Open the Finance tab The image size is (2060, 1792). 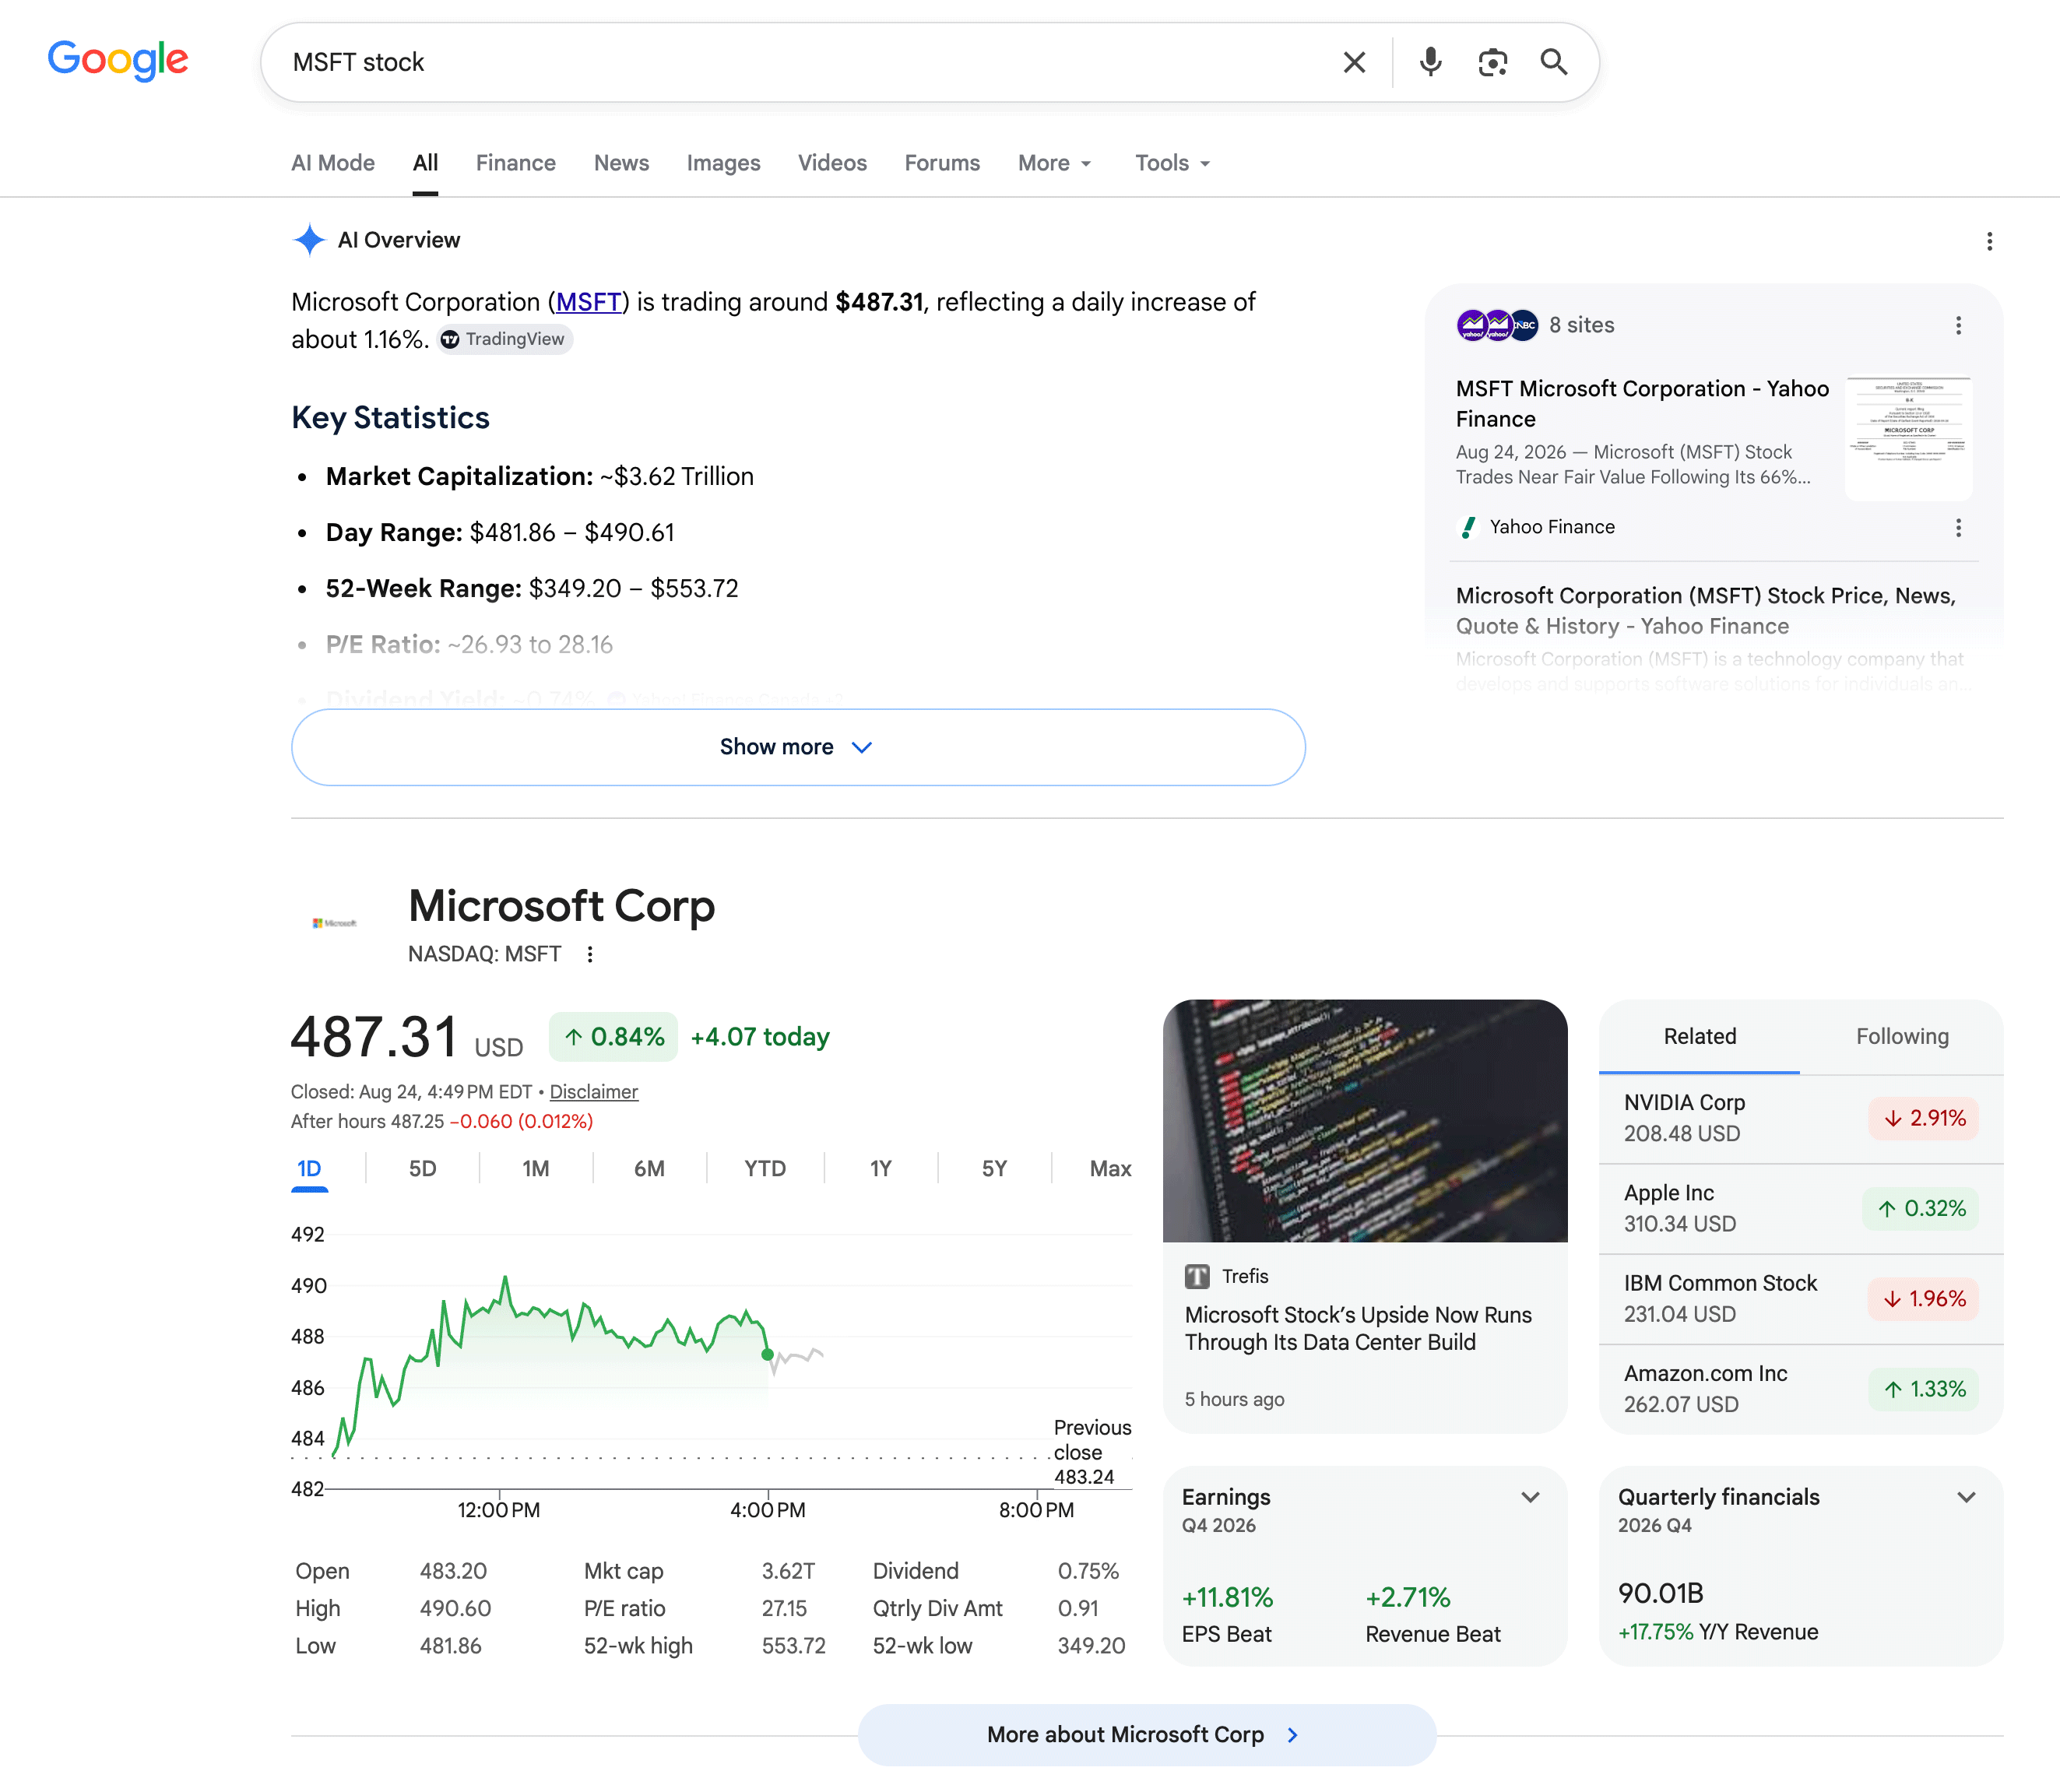pos(515,163)
